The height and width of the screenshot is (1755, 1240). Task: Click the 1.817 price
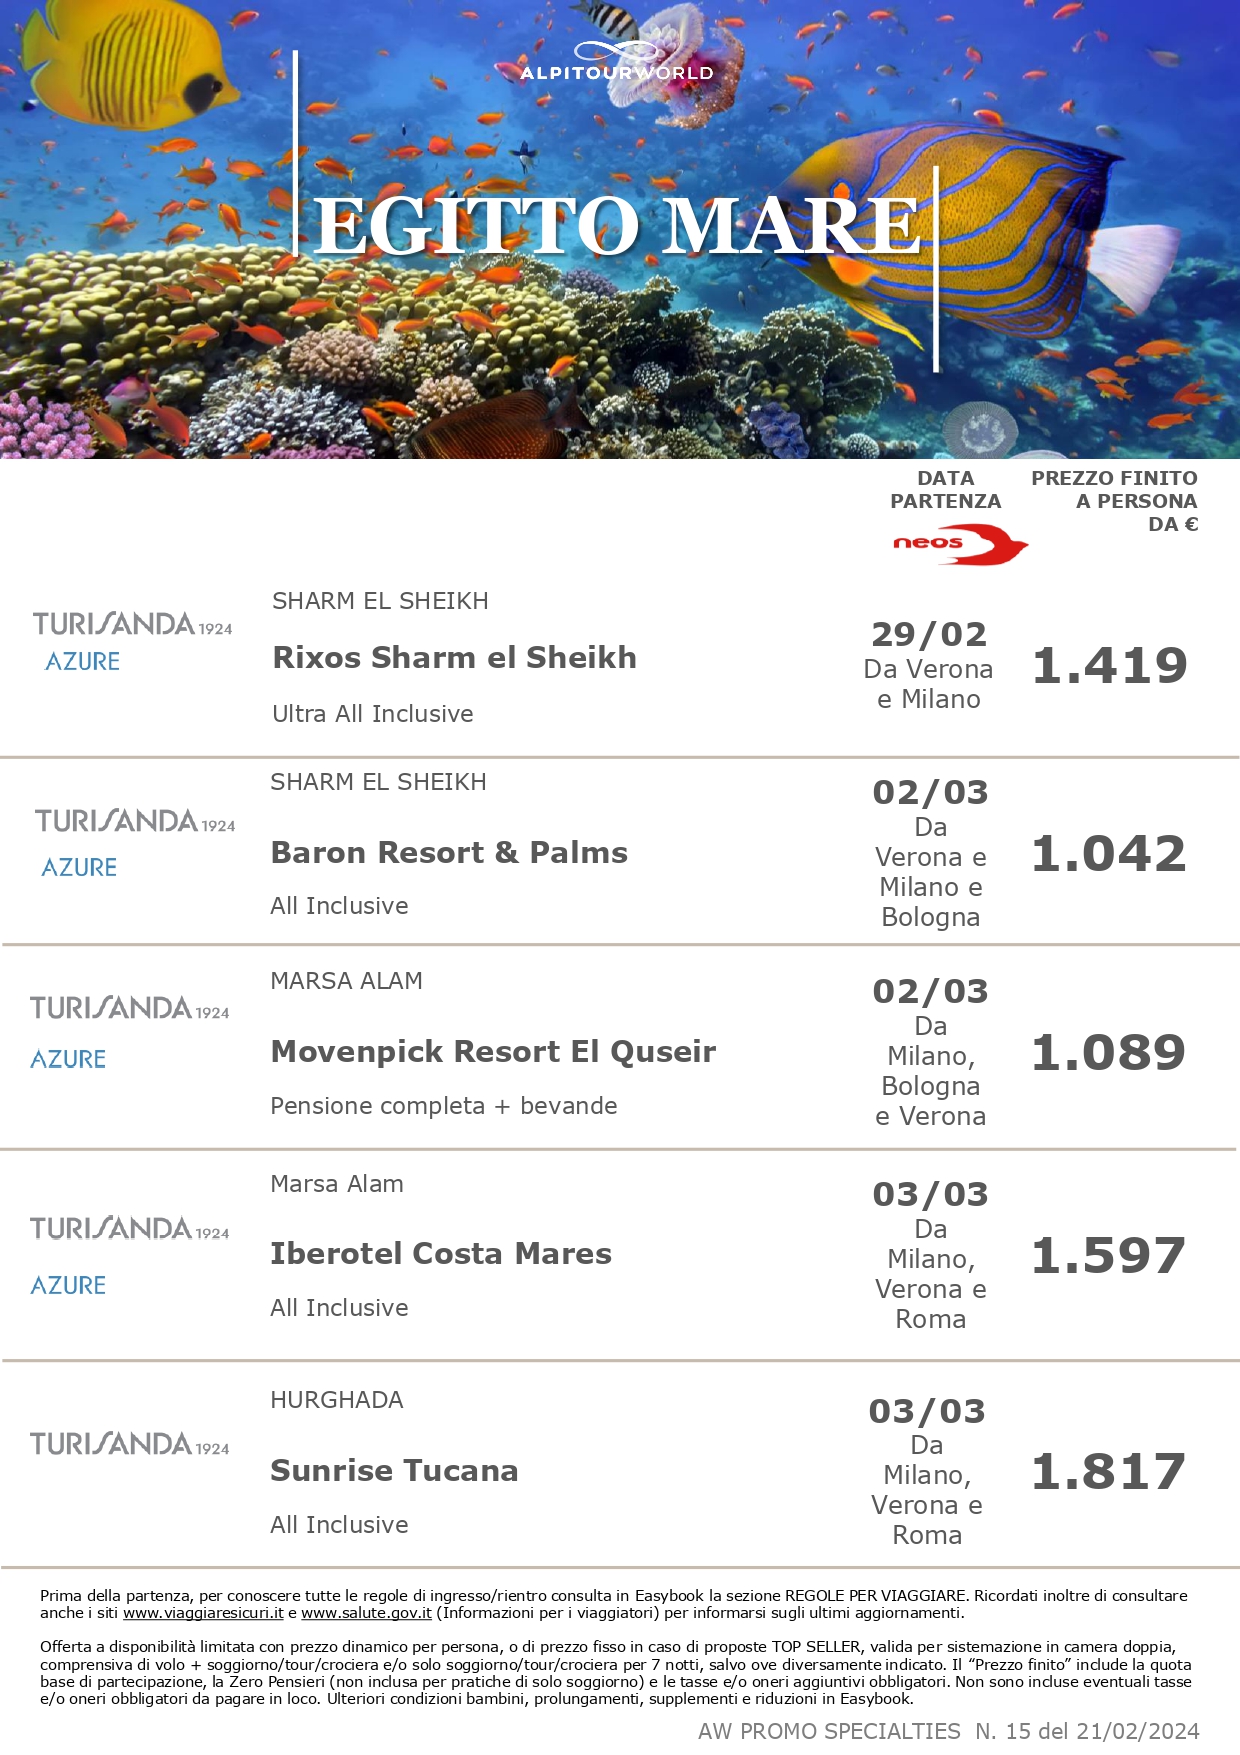pos(1108,1471)
